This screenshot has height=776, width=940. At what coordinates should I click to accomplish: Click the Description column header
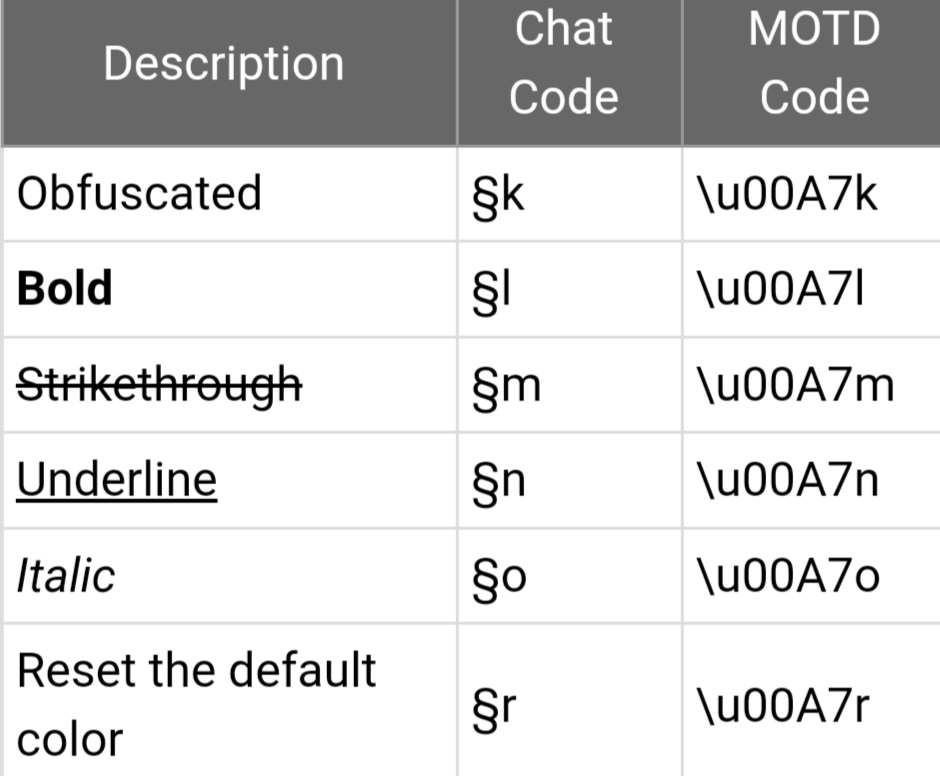point(223,64)
